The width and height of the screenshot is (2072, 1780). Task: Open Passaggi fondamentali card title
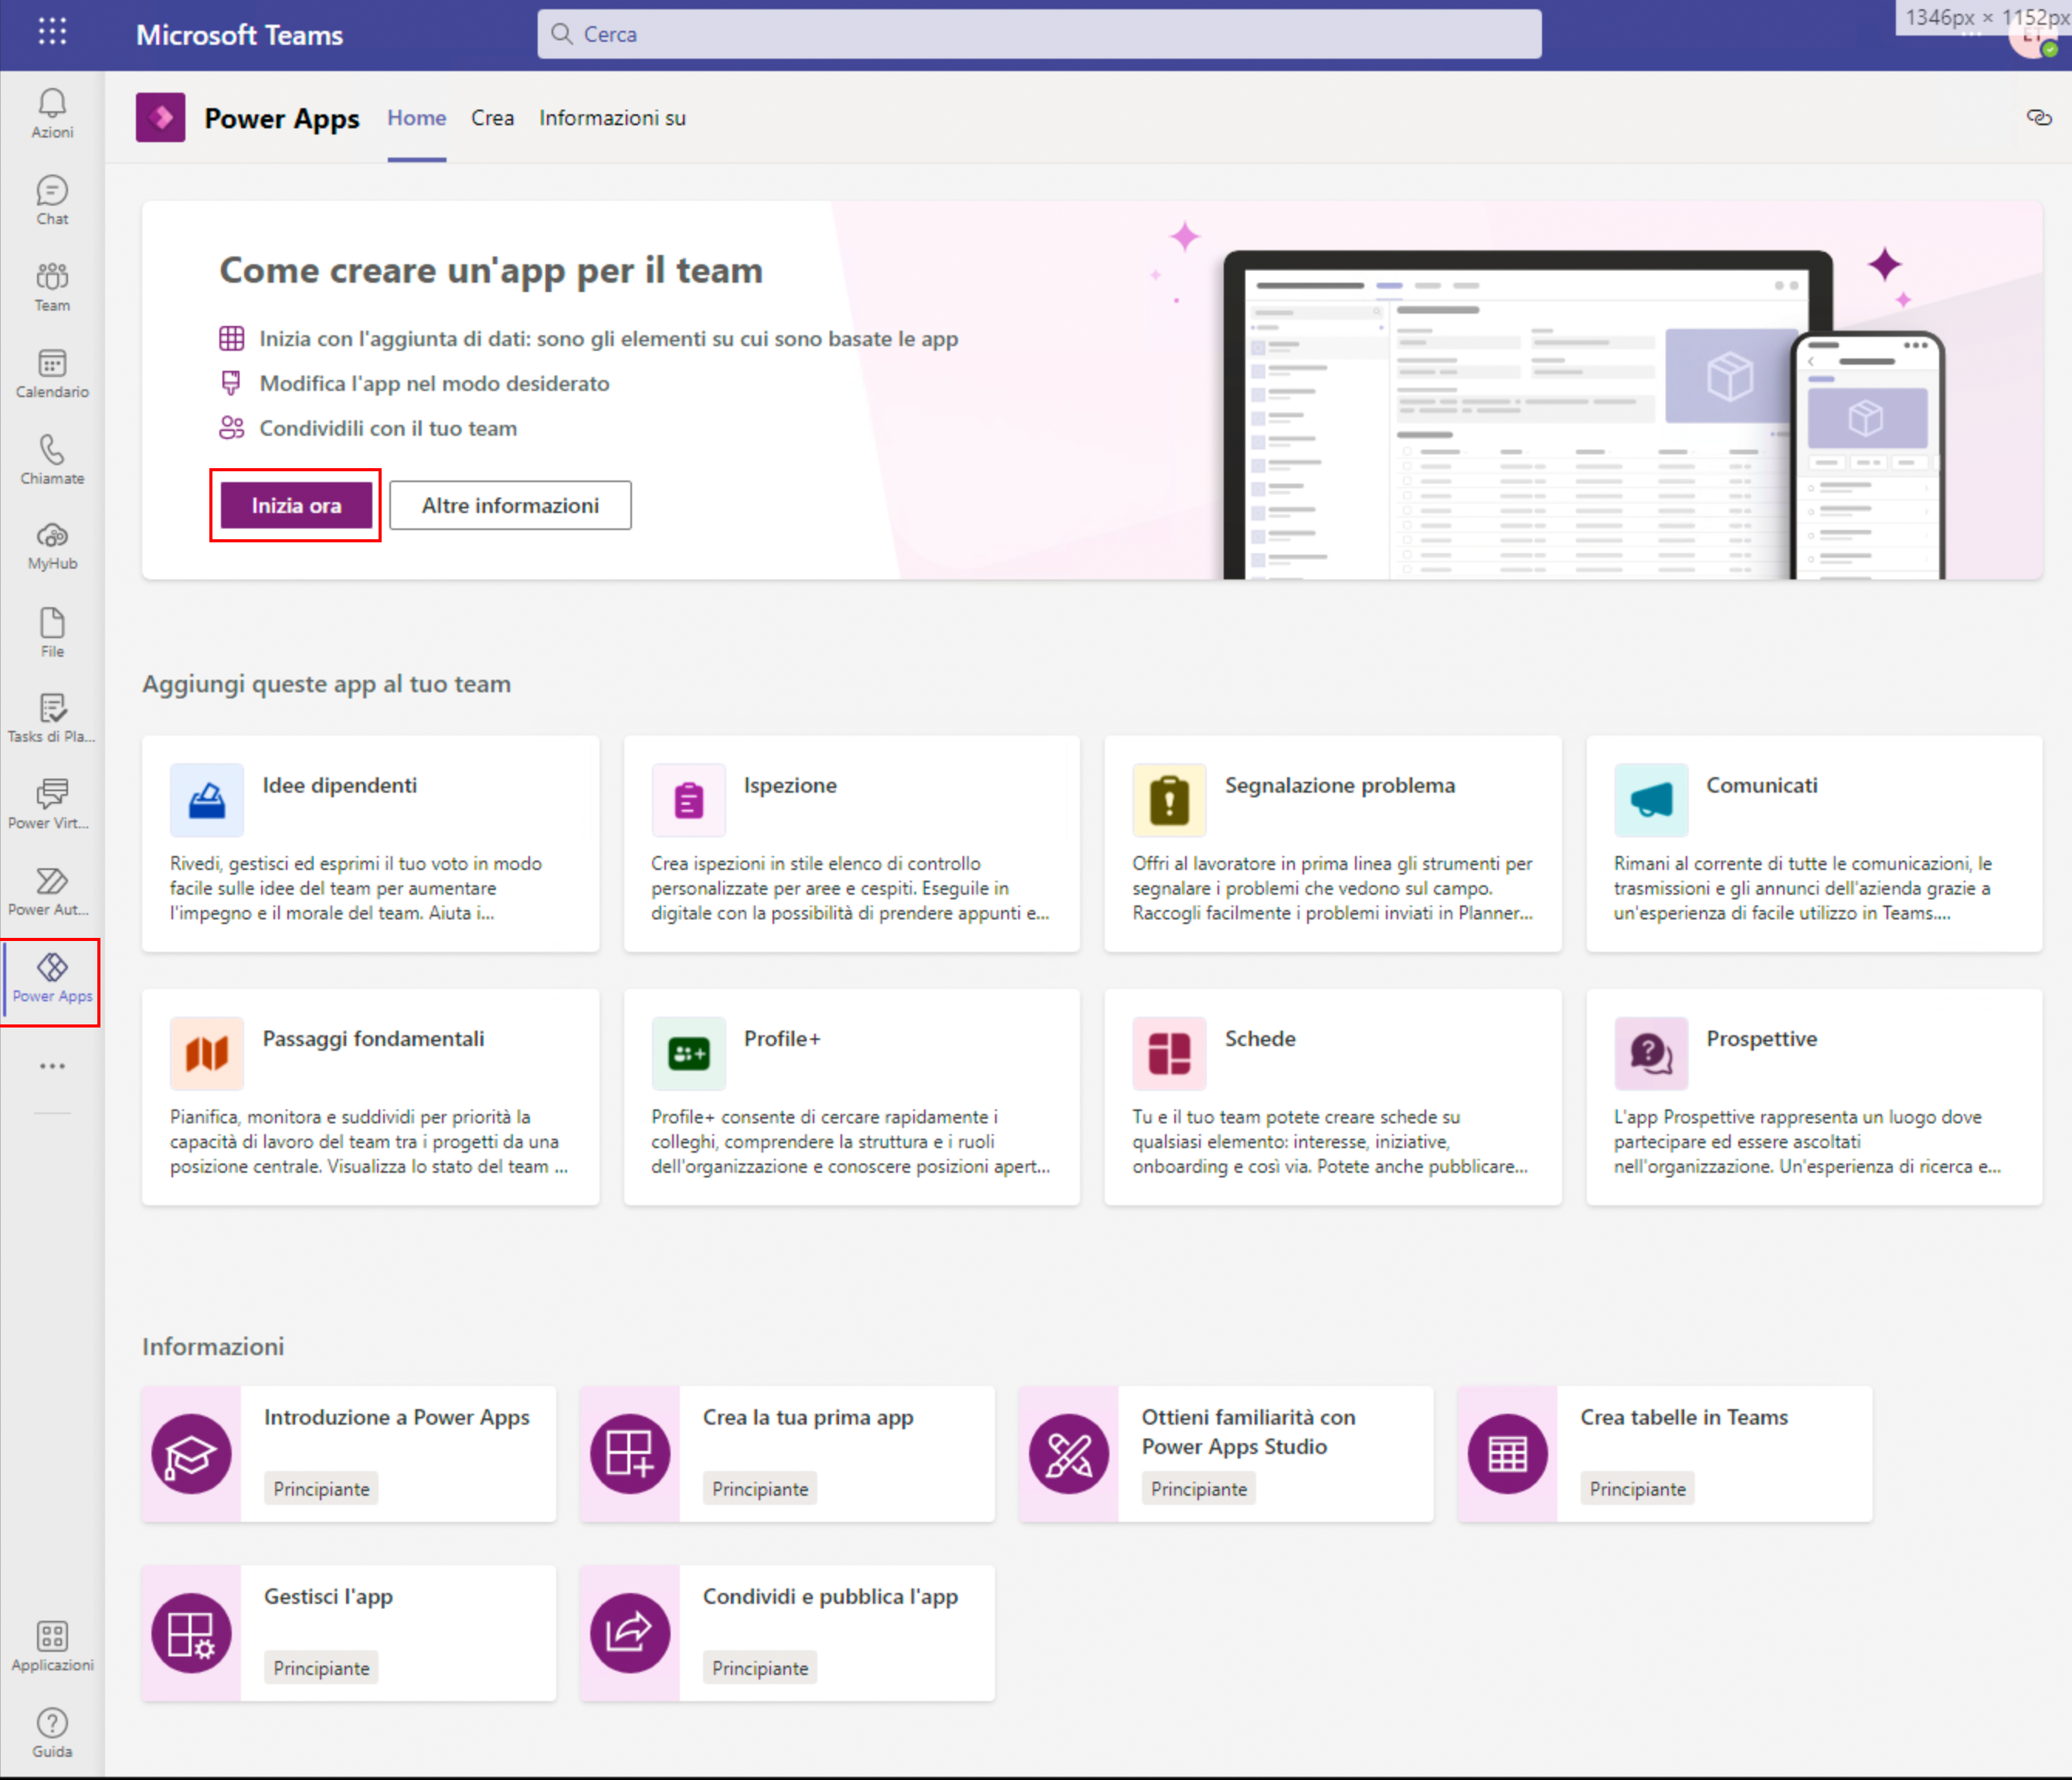point(374,1039)
